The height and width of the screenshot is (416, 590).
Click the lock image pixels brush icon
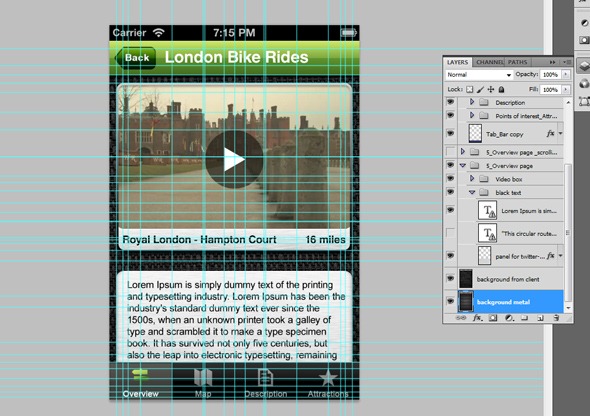480,90
